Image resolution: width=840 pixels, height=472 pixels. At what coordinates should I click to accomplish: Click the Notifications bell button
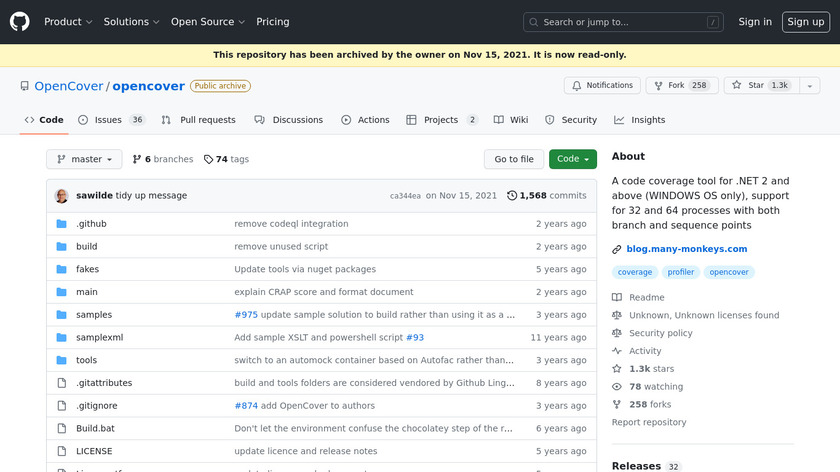click(602, 86)
